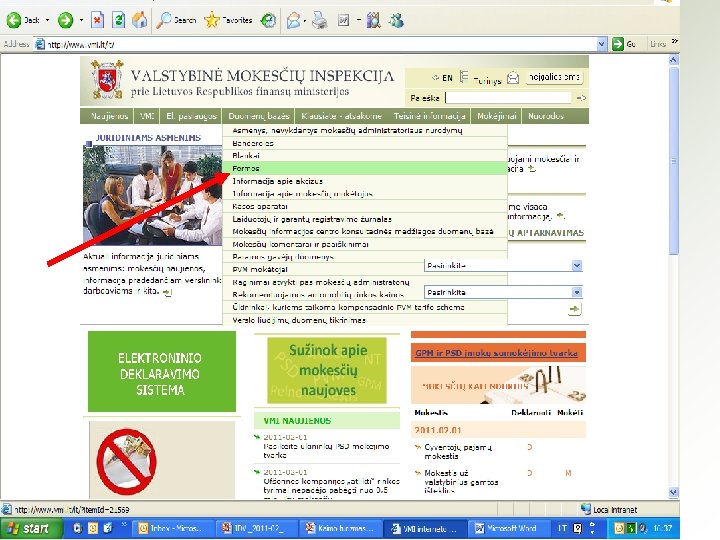Go to the Home page icon
Image resolution: width=720 pixels, height=540 pixels.
click(x=140, y=20)
